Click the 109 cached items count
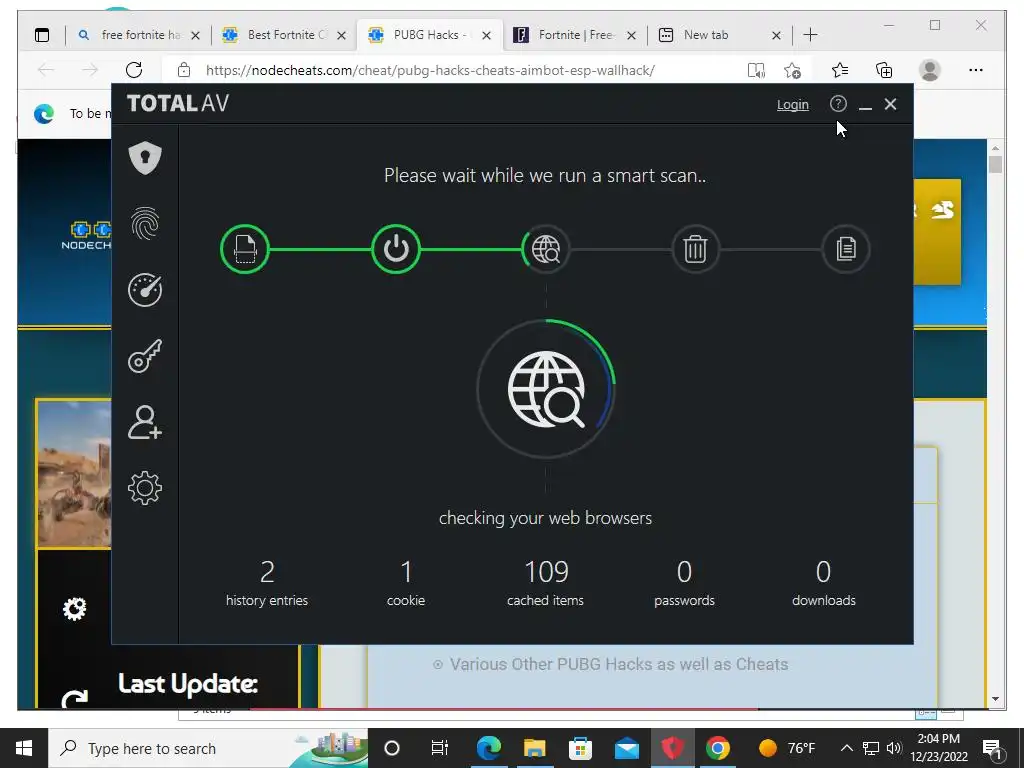 (546, 571)
